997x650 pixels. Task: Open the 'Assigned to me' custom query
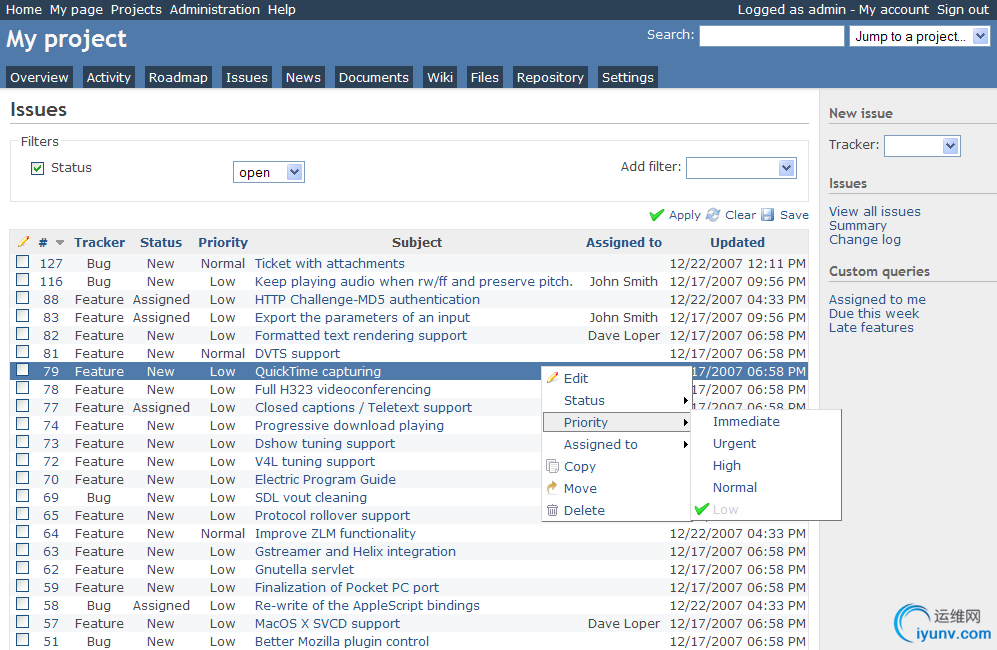click(877, 299)
